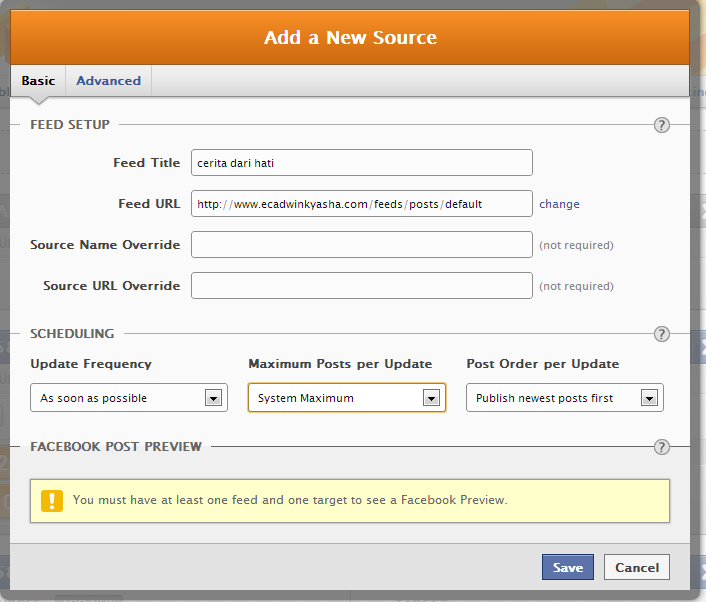This screenshot has height=602, width=706.
Task: Click into the Feed URL field
Action: pyautogui.click(x=361, y=204)
